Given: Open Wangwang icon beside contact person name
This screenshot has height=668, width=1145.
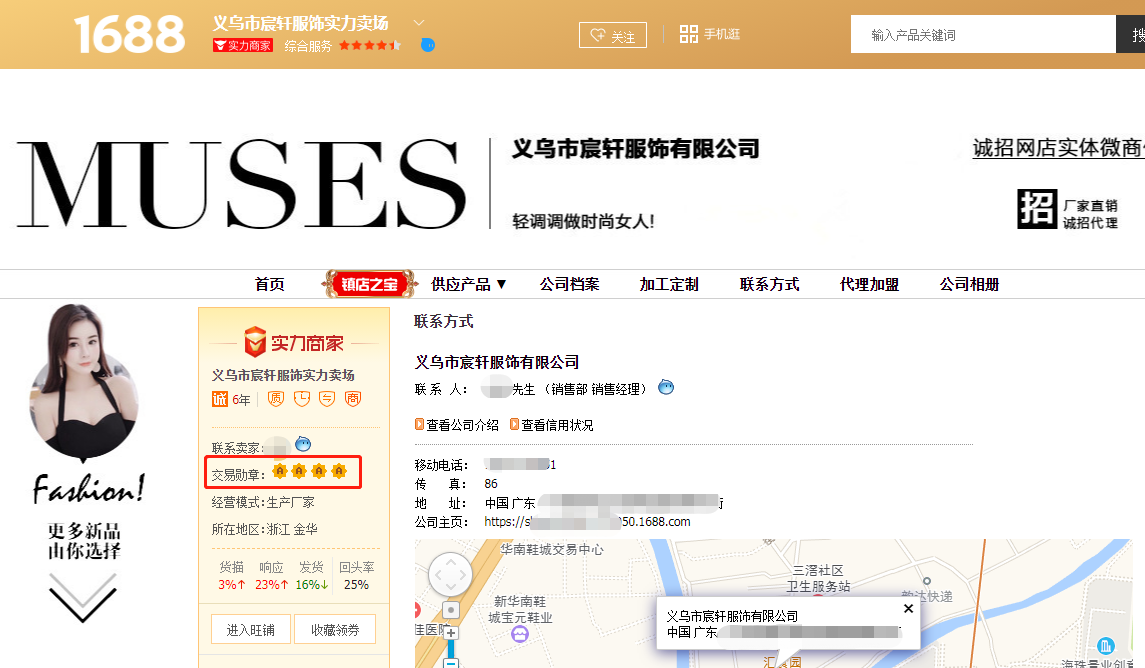Looking at the screenshot, I should (666, 387).
